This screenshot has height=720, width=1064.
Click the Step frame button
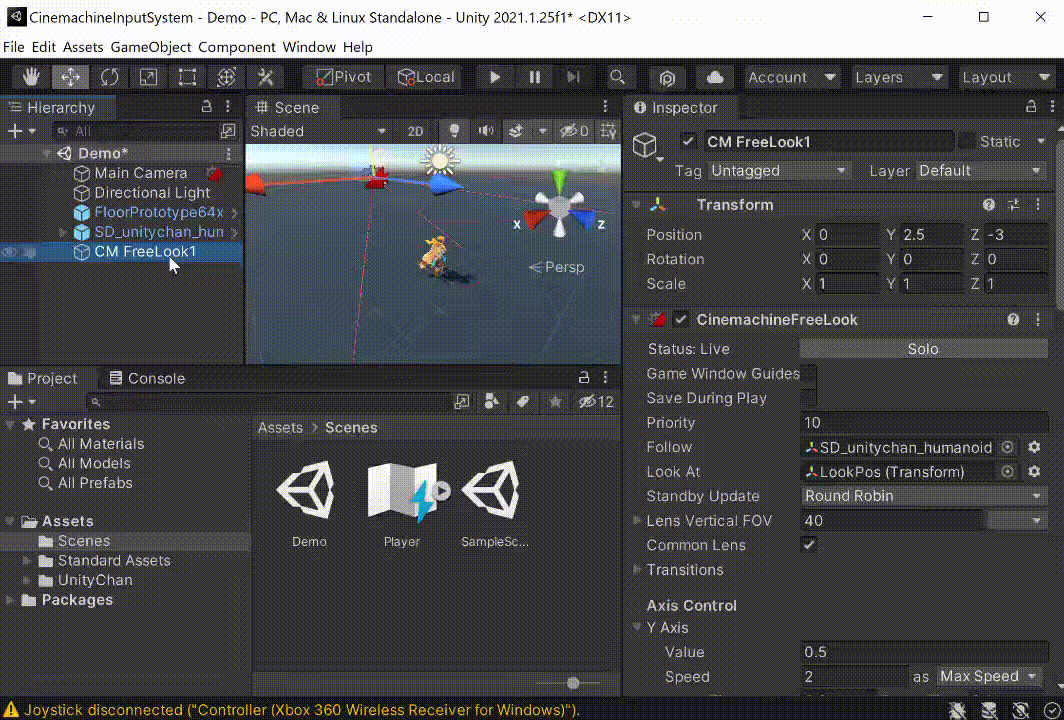tap(573, 77)
